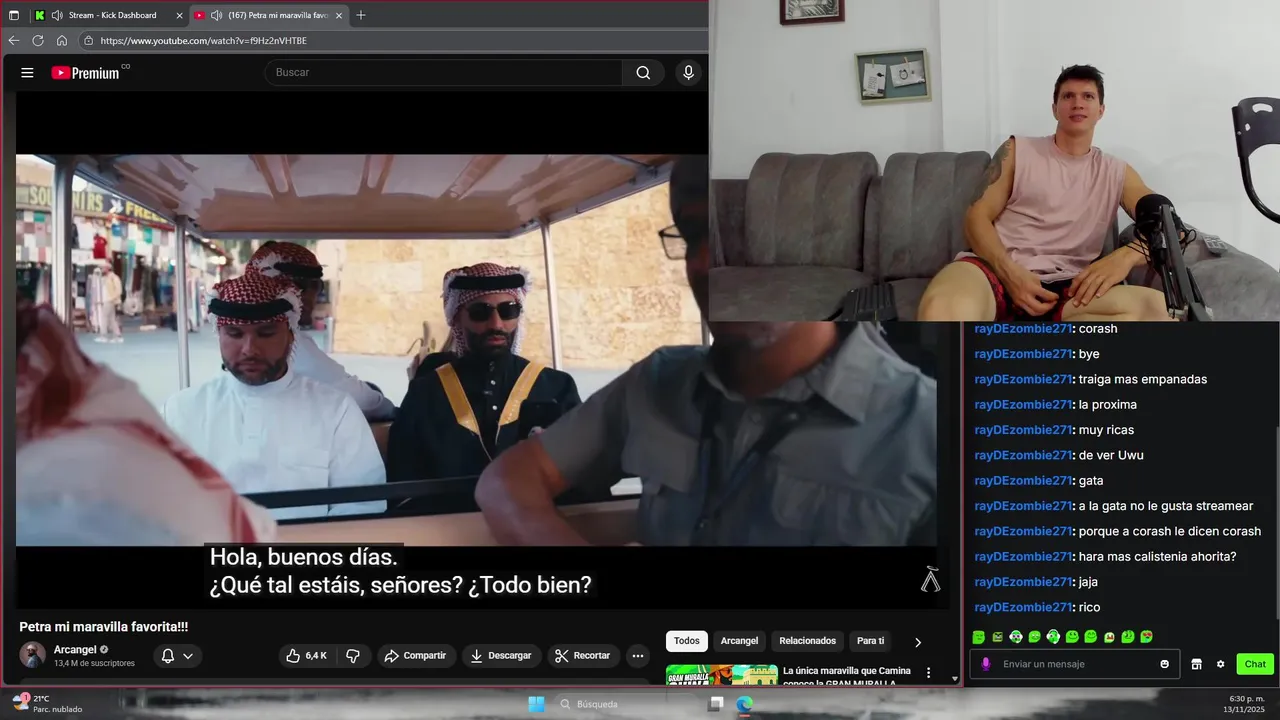Screen dimensions: 1280x720
Task: Go back with the browser back arrow
Action: click(x=14, y=41)
